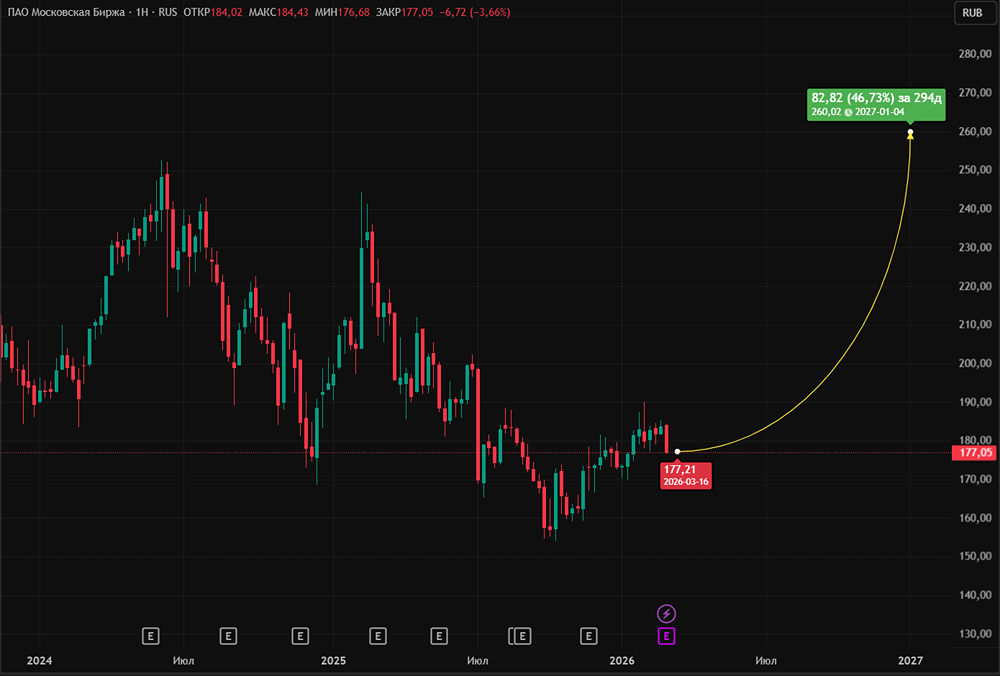Click the ПАО Московская Биржа symbol title
Viewport: 1000px width, 676px height.
coord(66,12)
